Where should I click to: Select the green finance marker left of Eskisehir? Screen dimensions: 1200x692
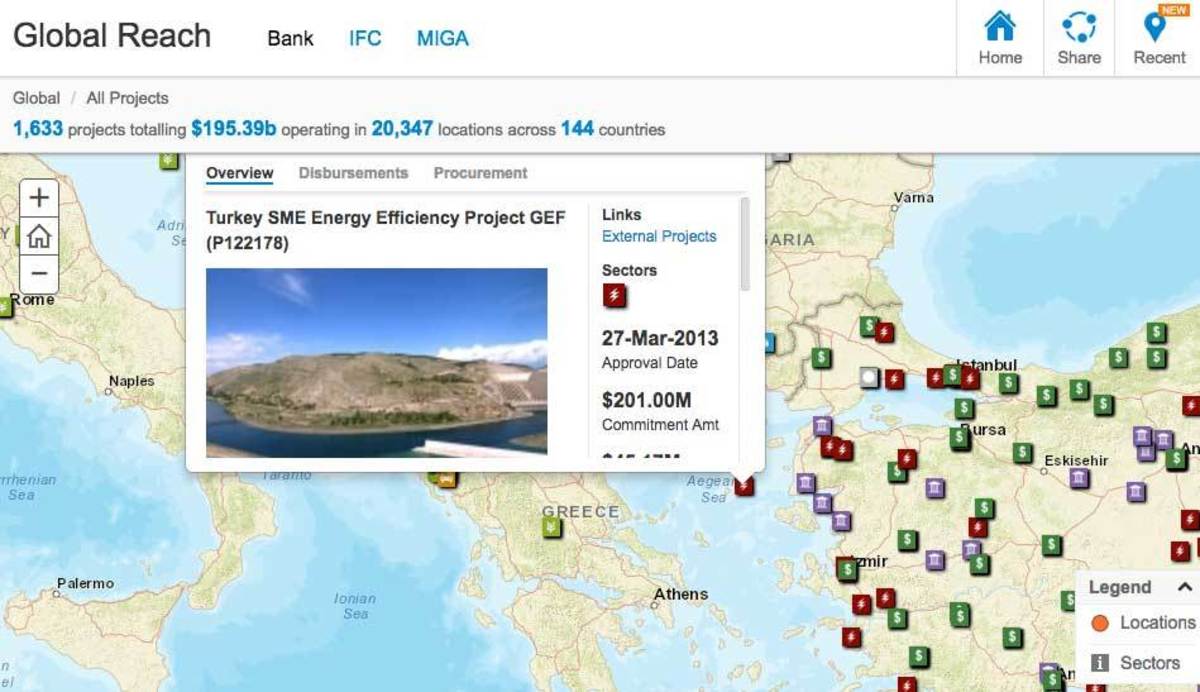click(x=1021, y=453)
